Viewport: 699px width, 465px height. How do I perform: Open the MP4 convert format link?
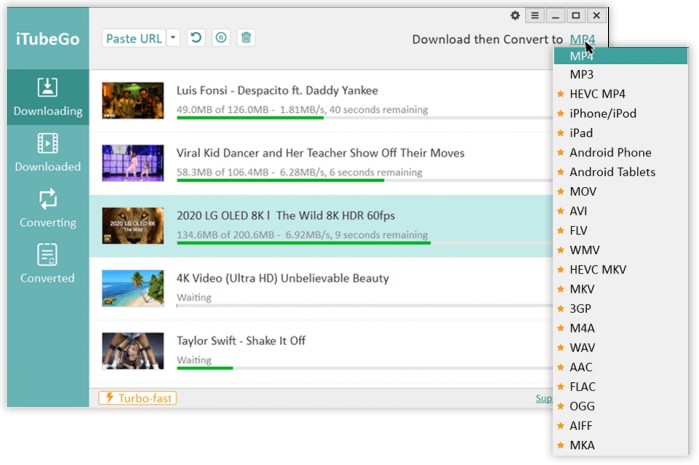(582, 39)
